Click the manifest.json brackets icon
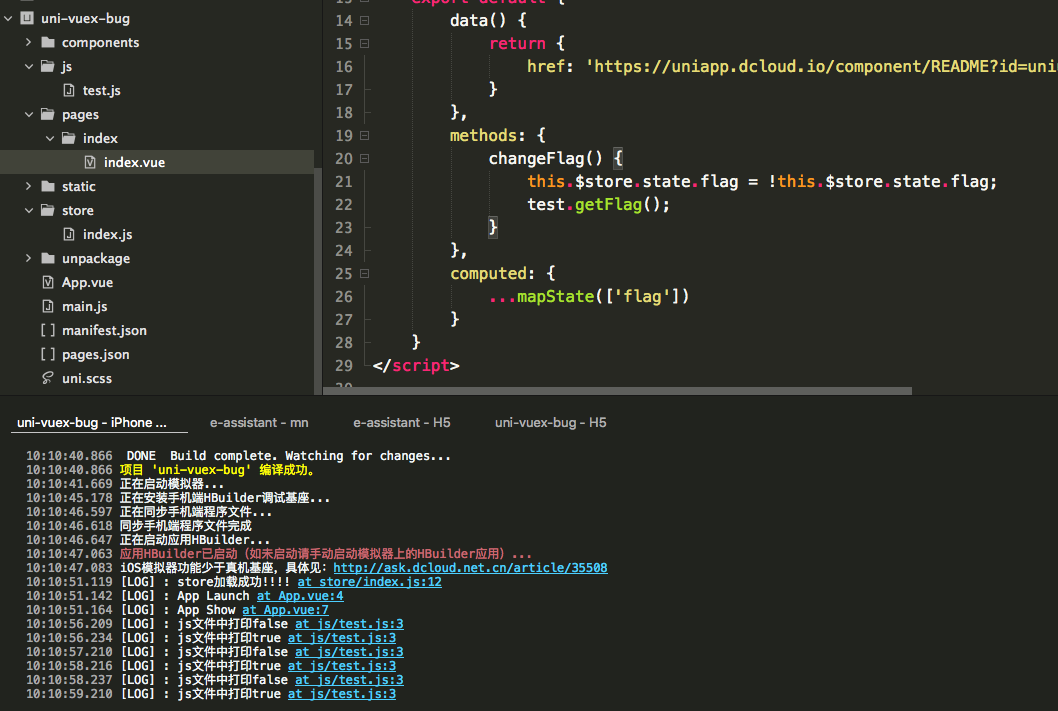Viewport: 1058px width, 711px height. coord(47,330)
